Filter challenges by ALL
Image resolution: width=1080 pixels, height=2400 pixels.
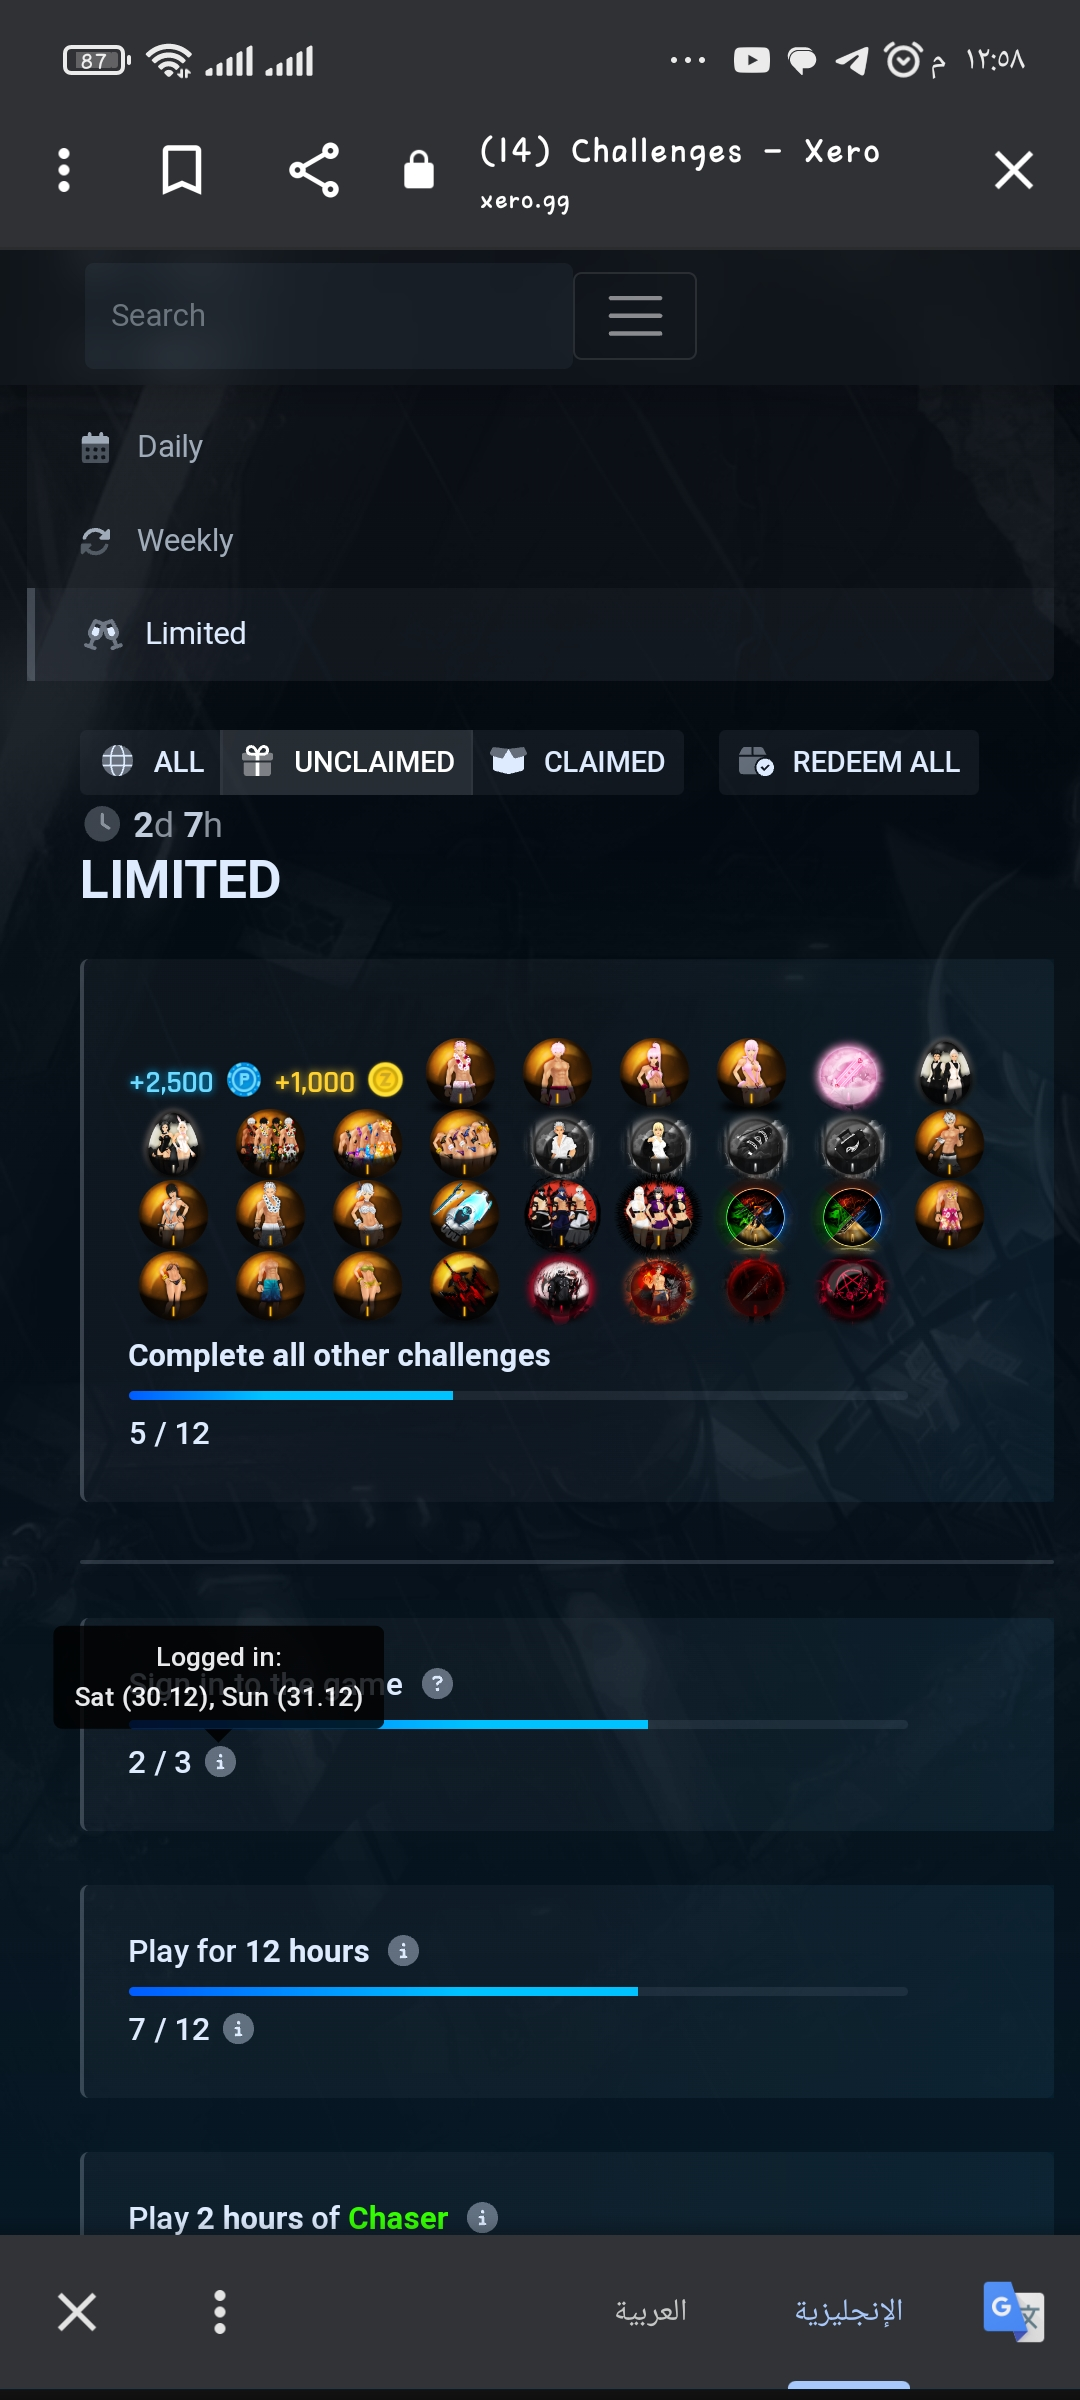coord(151,762)
